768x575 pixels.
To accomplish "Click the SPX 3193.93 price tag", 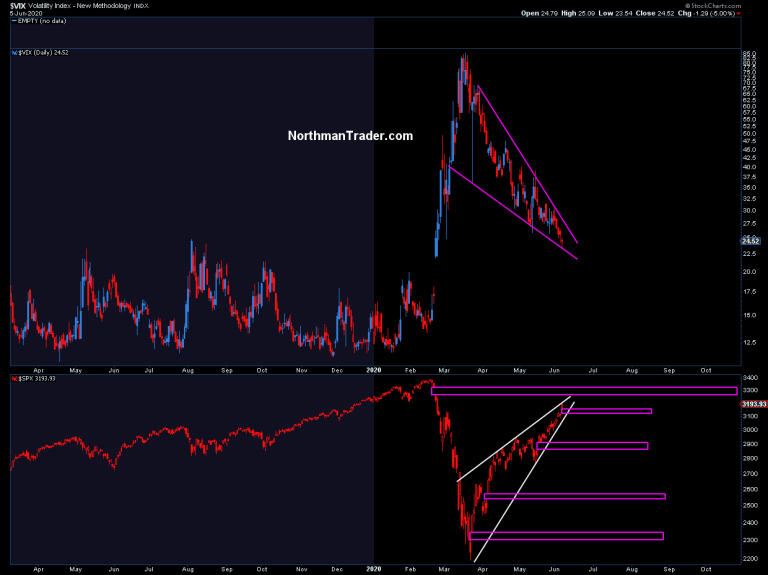I will (x=753, y=403).
